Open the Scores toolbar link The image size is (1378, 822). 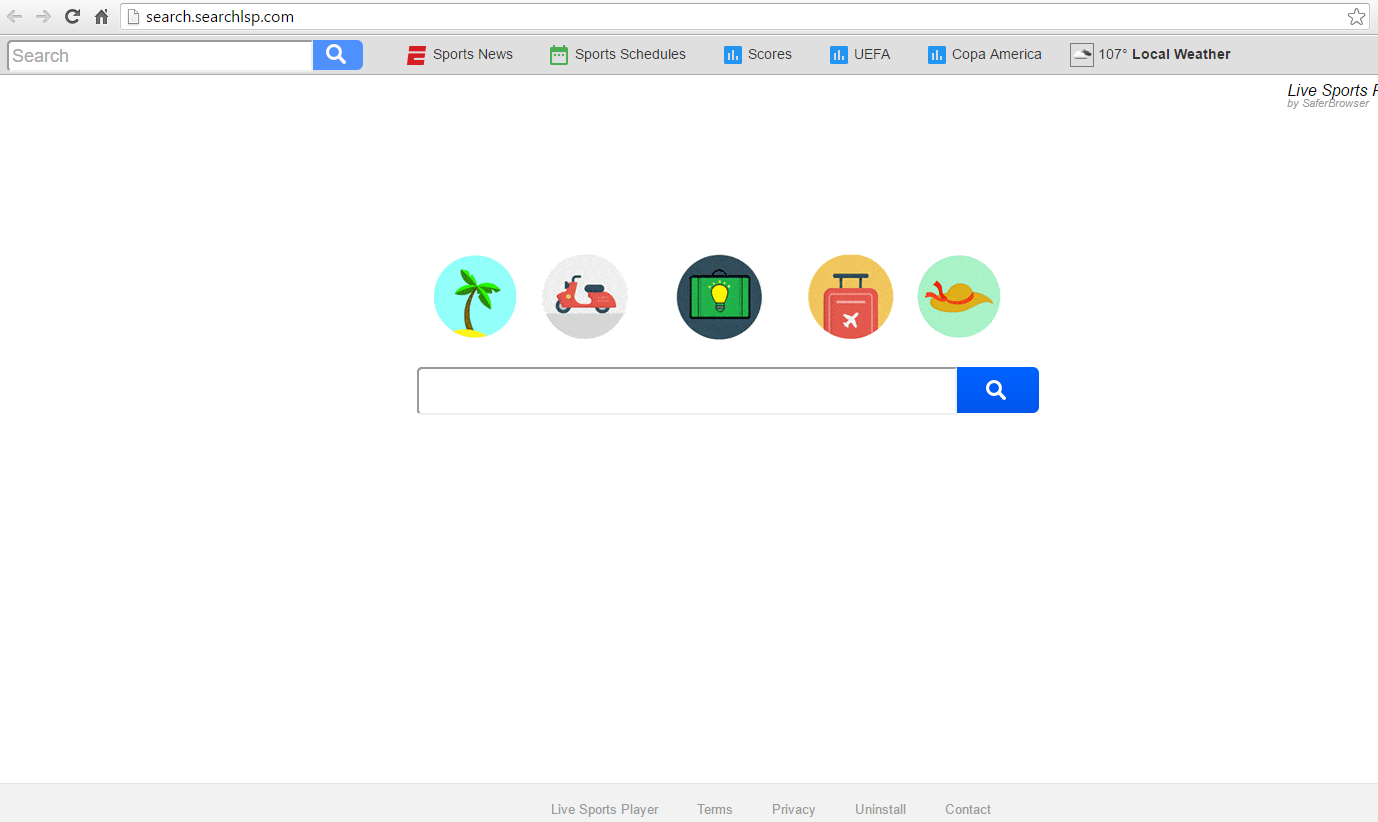pyautogui.click(x=758, y=55)
